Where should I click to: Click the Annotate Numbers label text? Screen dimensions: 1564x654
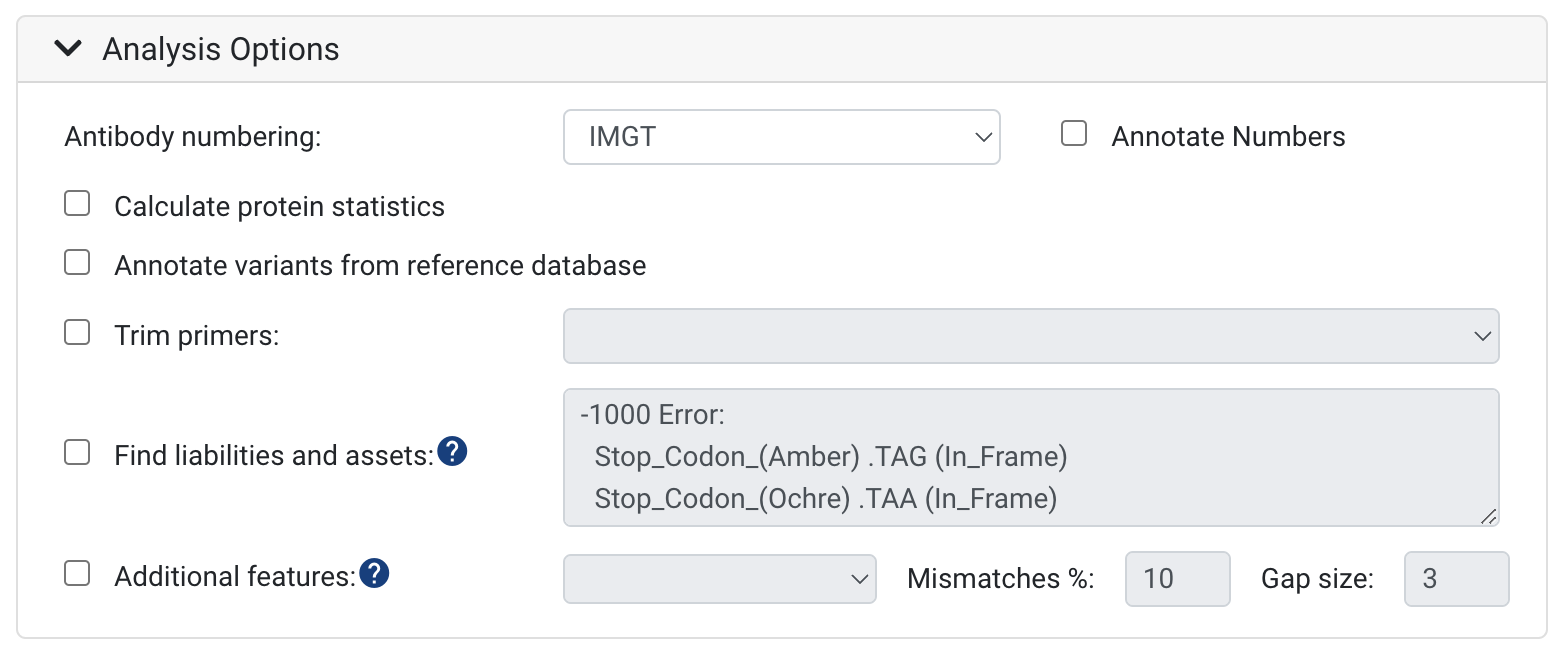coord(1228,137)
